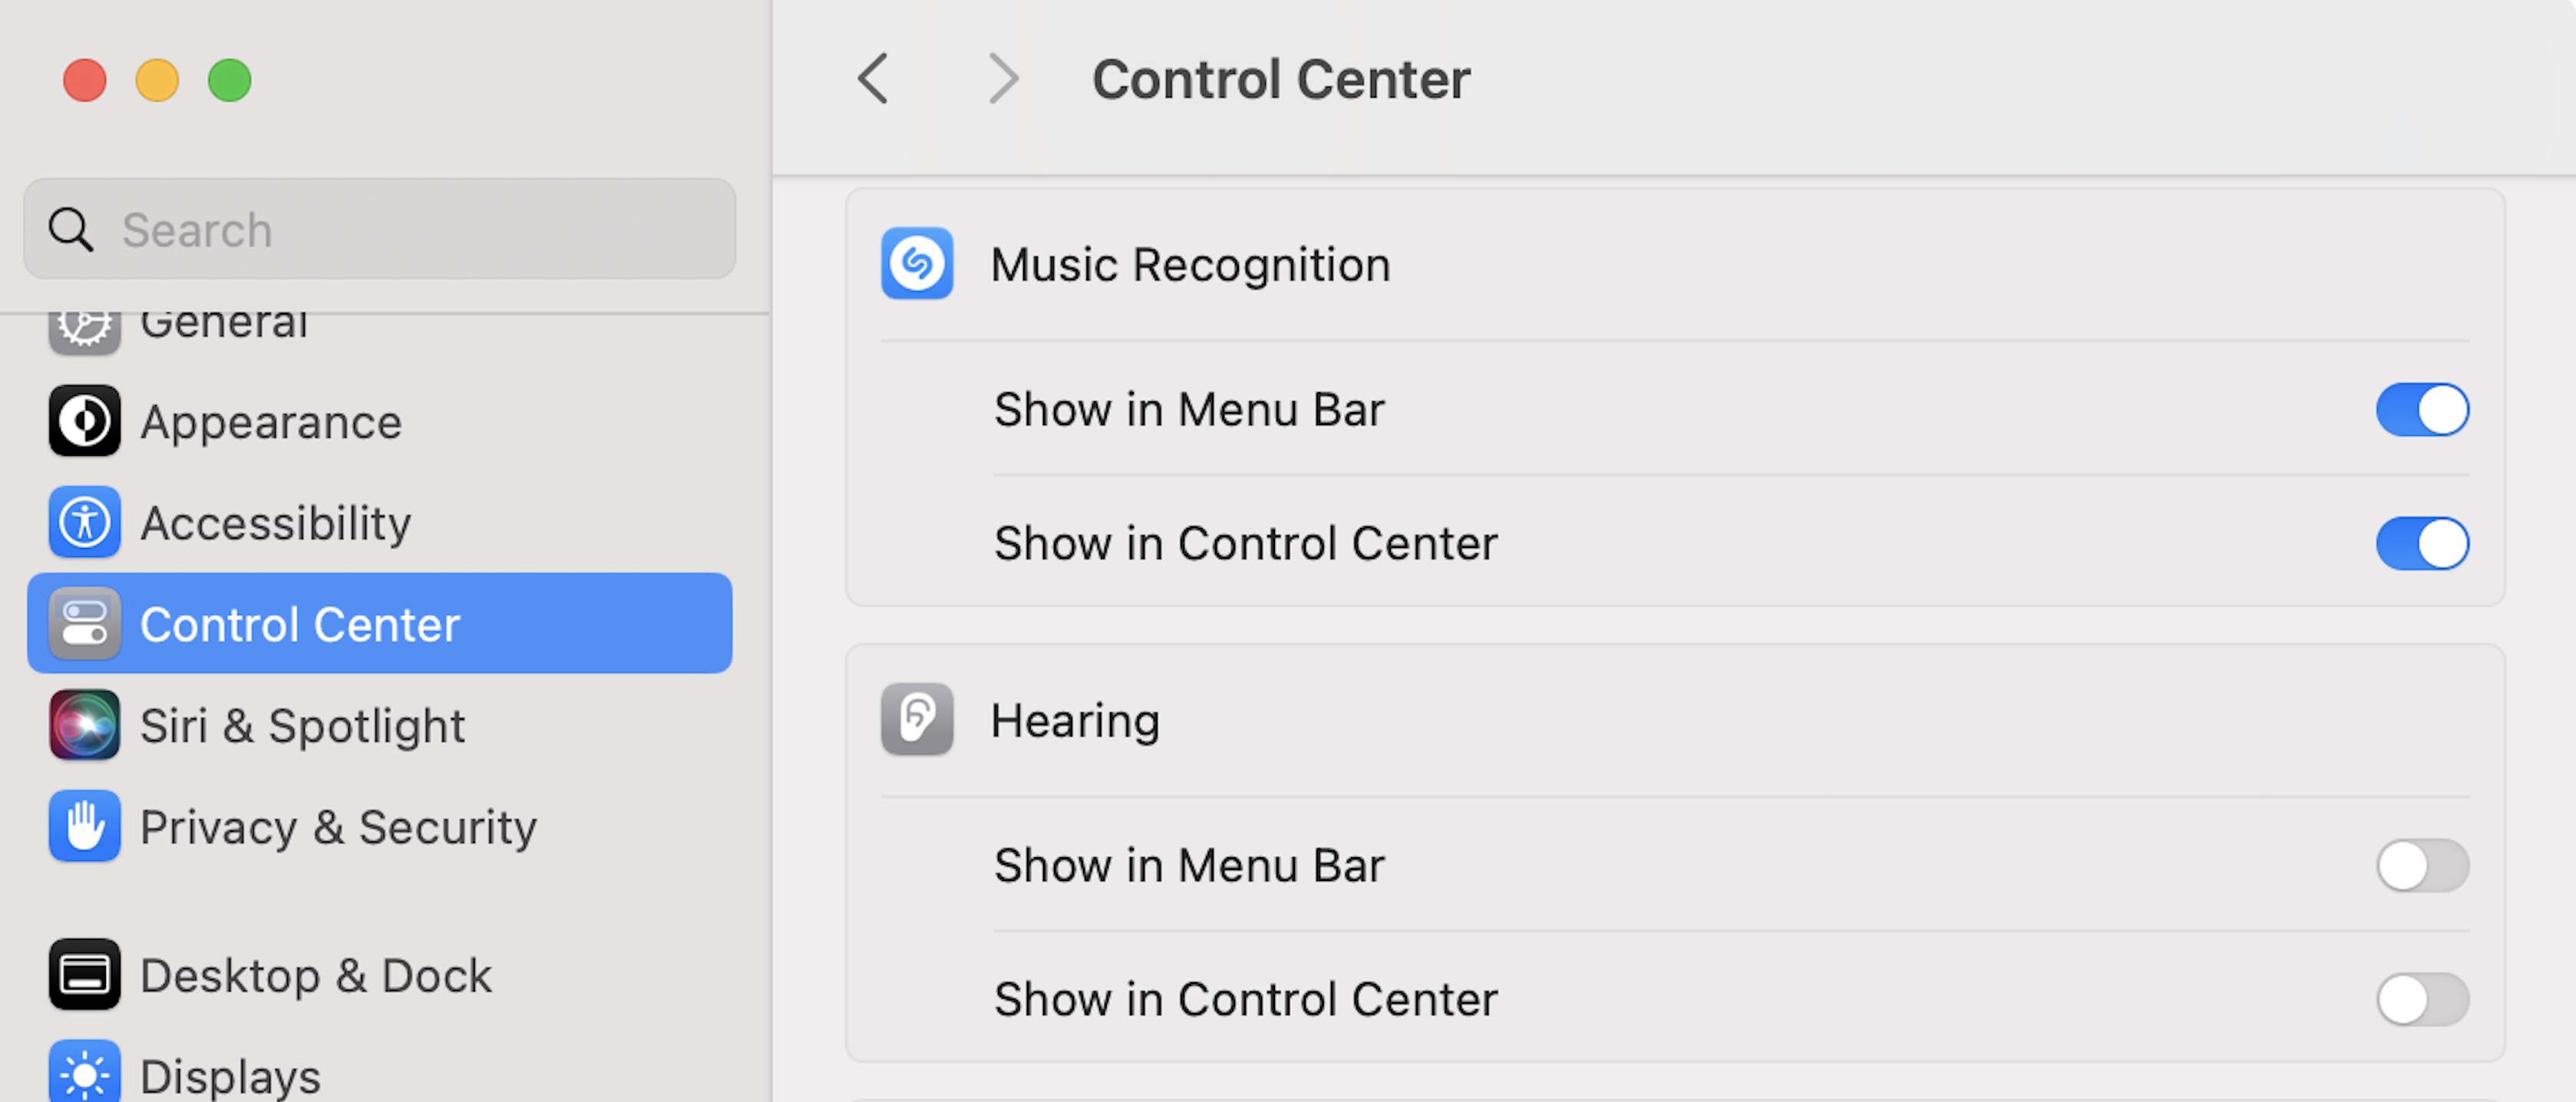Click the Hearing ear icon

(916, 720)
